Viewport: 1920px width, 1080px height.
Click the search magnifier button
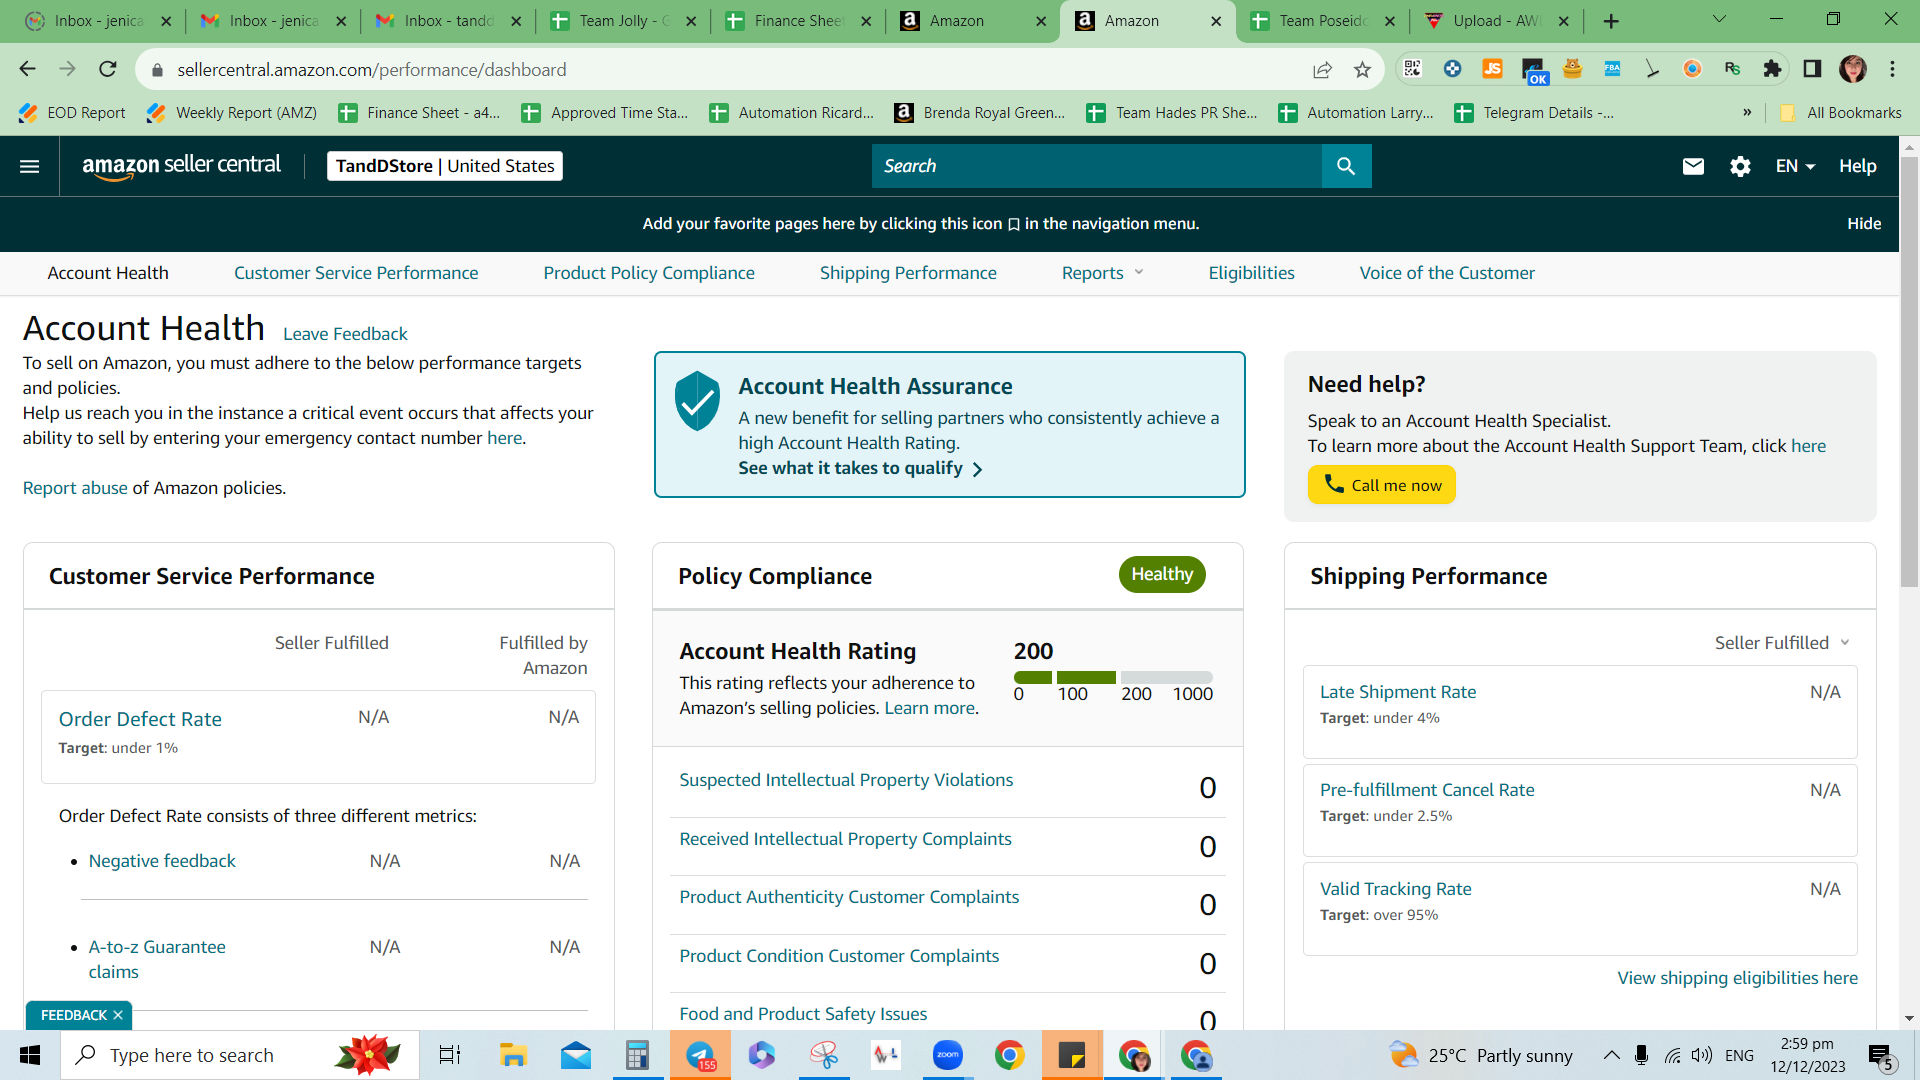pos(1346,166)
